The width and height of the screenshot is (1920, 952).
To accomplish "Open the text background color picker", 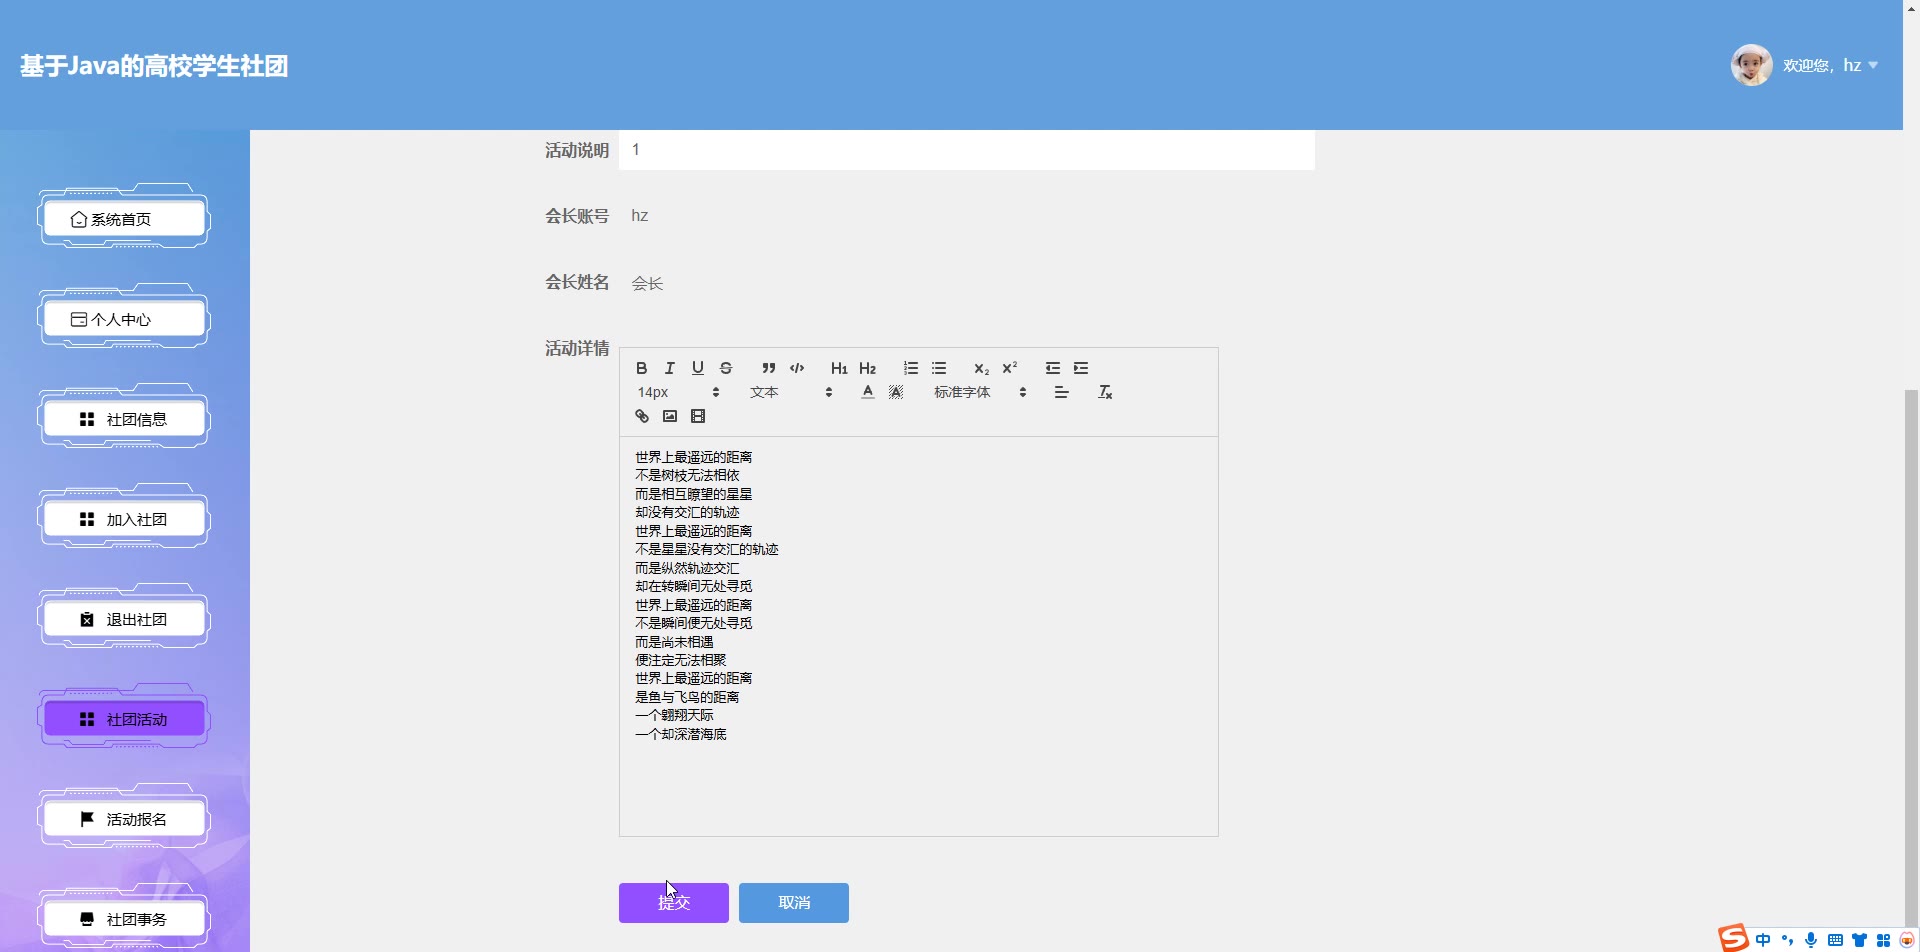I will point(896,392).
